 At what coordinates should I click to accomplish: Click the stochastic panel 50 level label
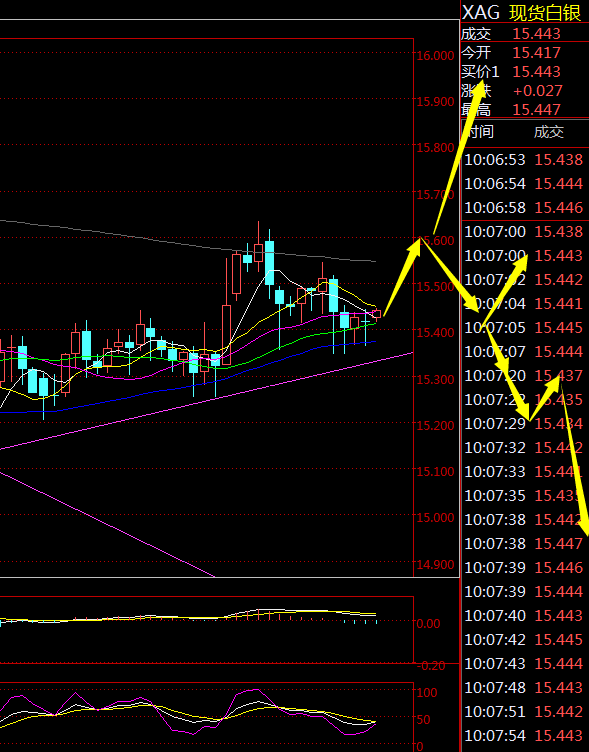coord(423,719)
